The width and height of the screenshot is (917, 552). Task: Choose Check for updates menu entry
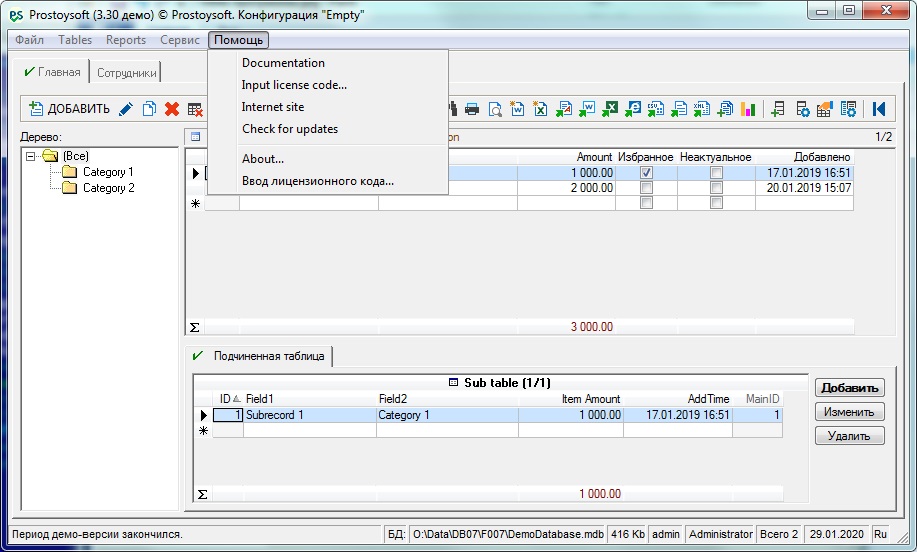click(290, 129)
